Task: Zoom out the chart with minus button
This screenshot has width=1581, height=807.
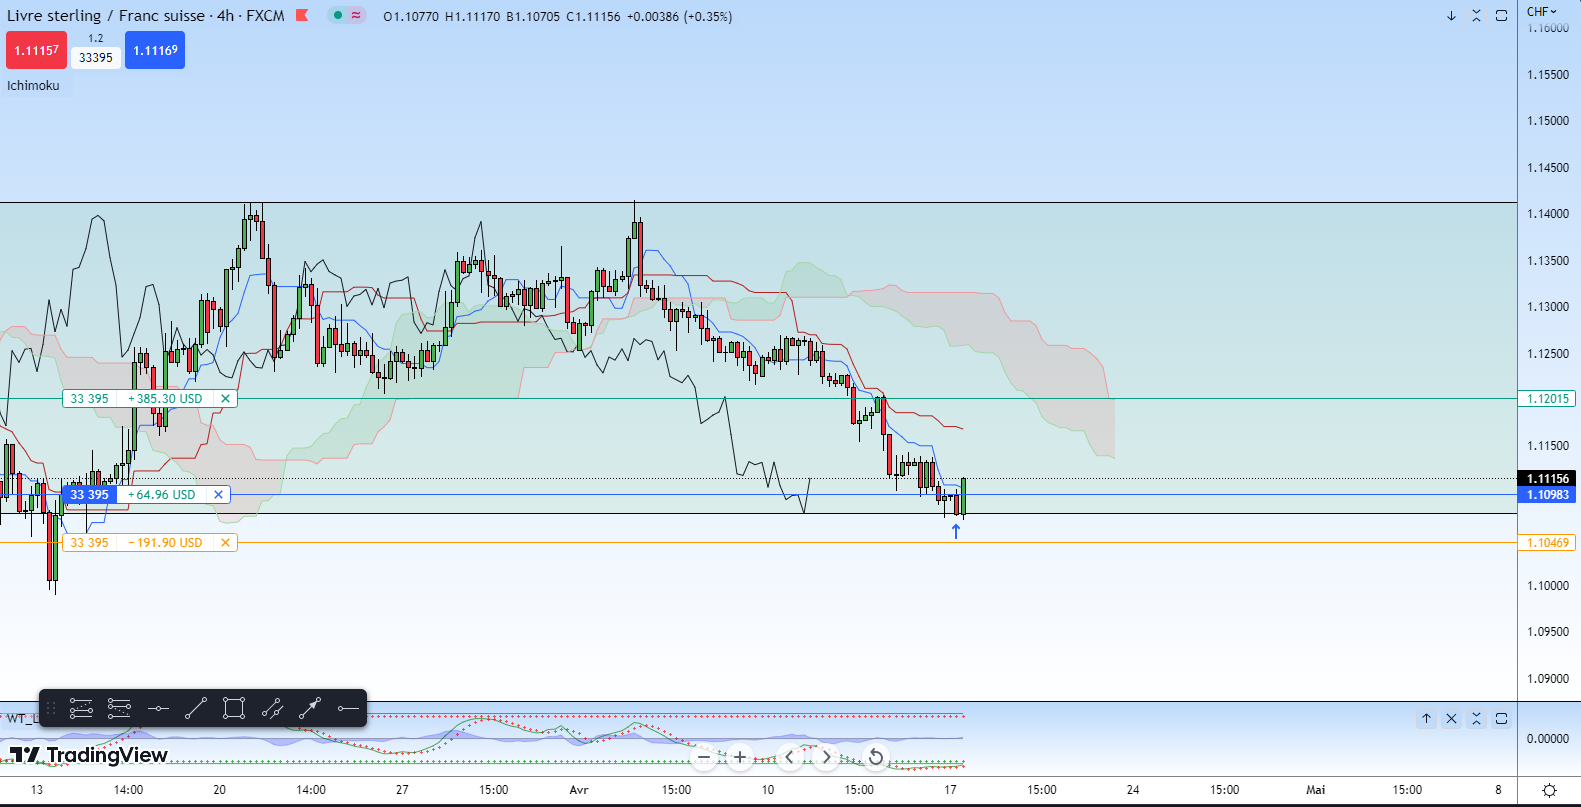Action: tap(704, 757)
